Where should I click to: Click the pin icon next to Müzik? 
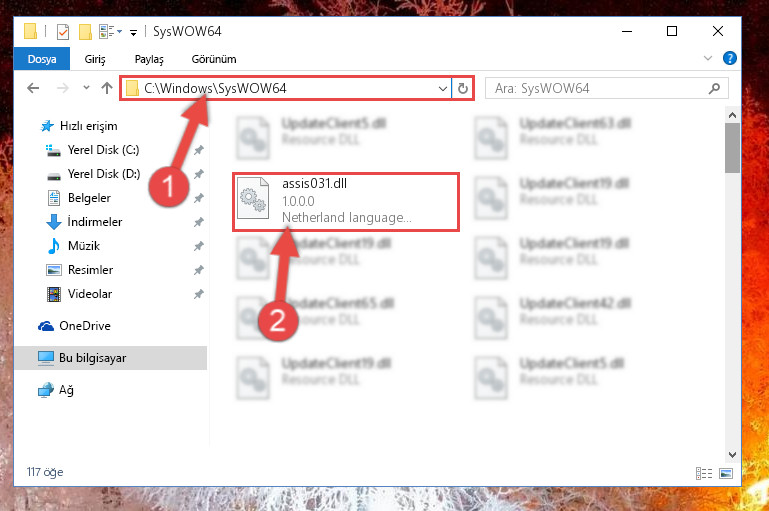pos(199,246)
